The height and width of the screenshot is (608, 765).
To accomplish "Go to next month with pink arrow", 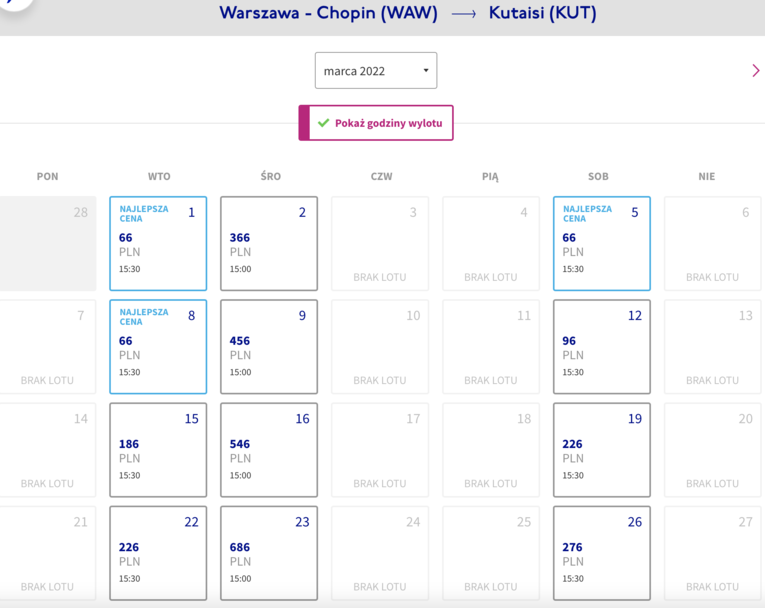I will click(756, 71).
